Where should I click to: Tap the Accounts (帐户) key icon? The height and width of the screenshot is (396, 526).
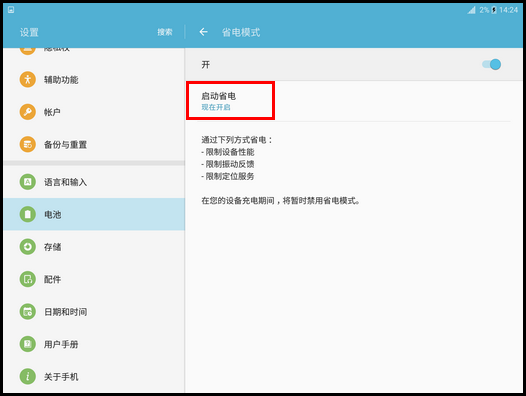point(28,112)
